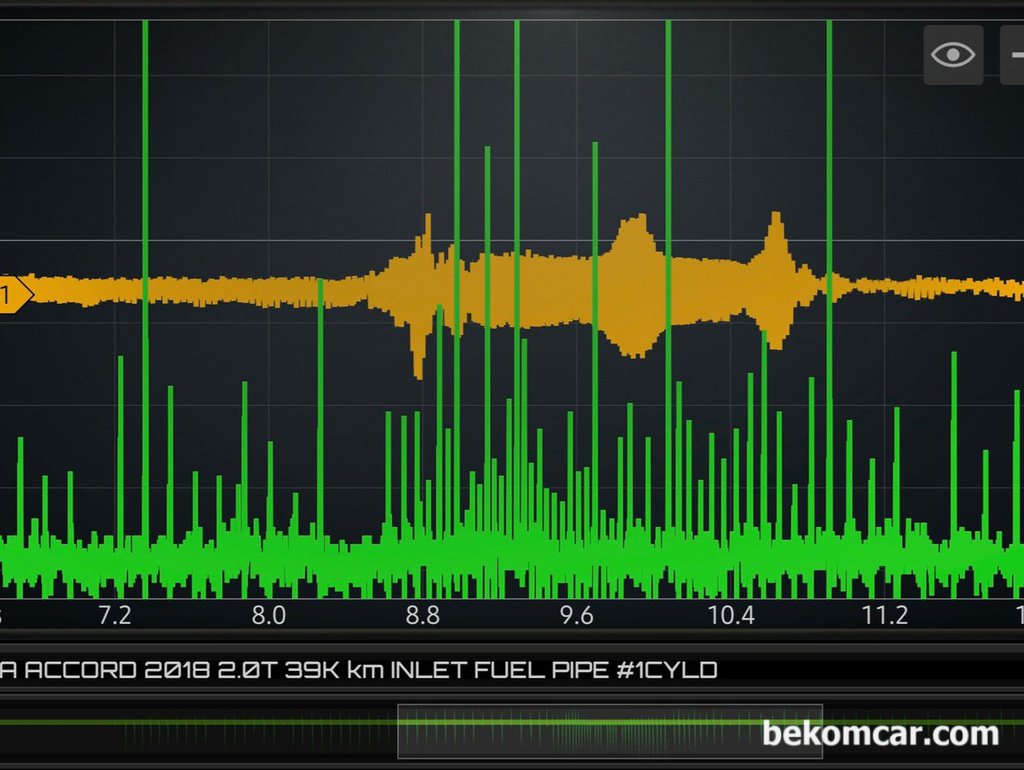Click the 8.0 time axis label
The height and width of the screenshot is (770, 1024).
[x=268, y=615]
